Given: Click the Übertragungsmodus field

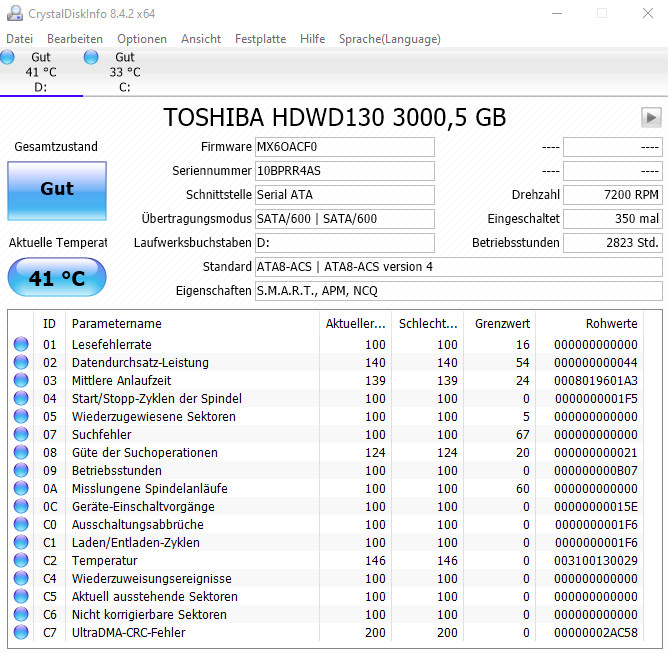Looking at the screenshot, I should tap(345, 219).
